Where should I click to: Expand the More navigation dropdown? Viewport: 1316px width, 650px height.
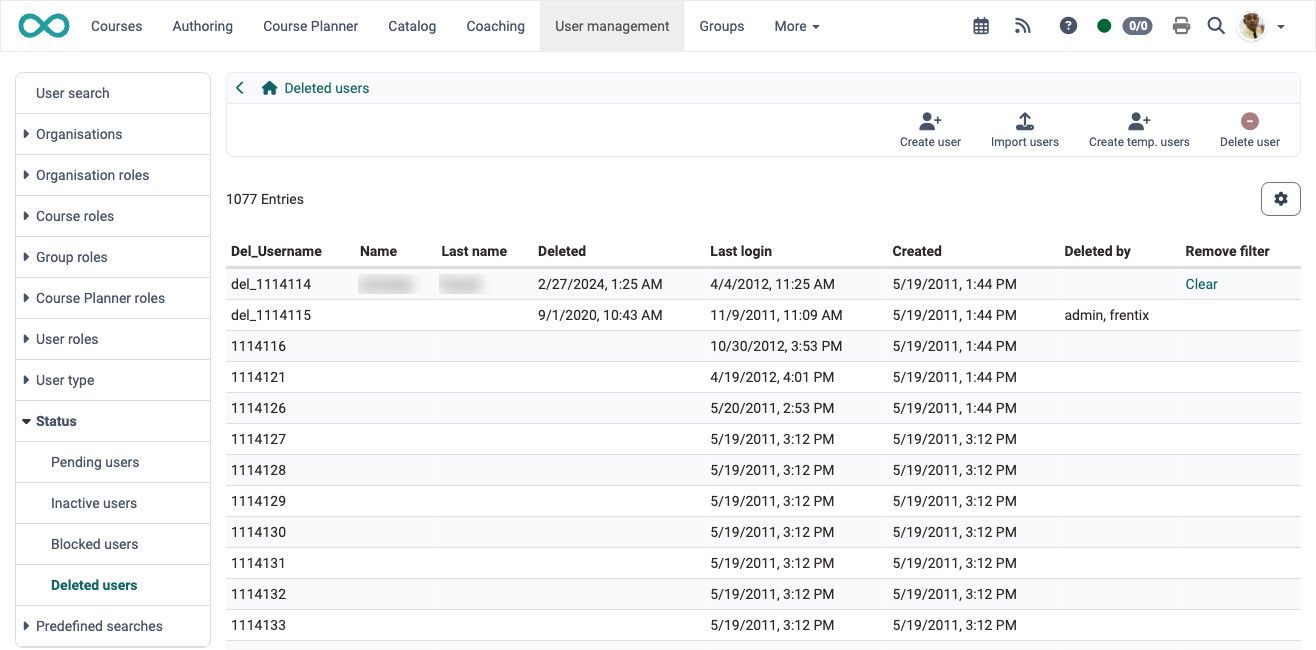(797, 26)
